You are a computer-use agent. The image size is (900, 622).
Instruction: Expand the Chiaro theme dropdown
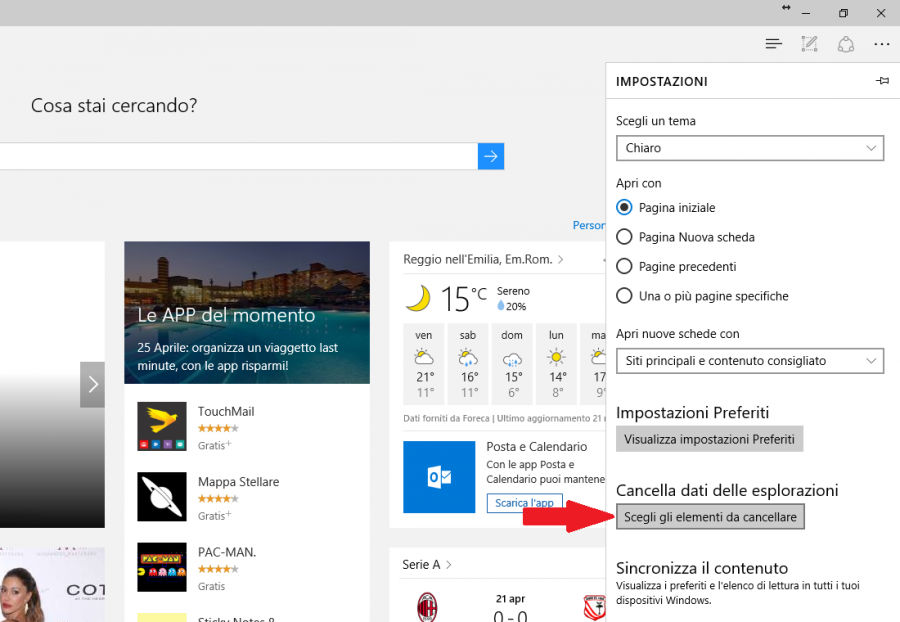750,148
